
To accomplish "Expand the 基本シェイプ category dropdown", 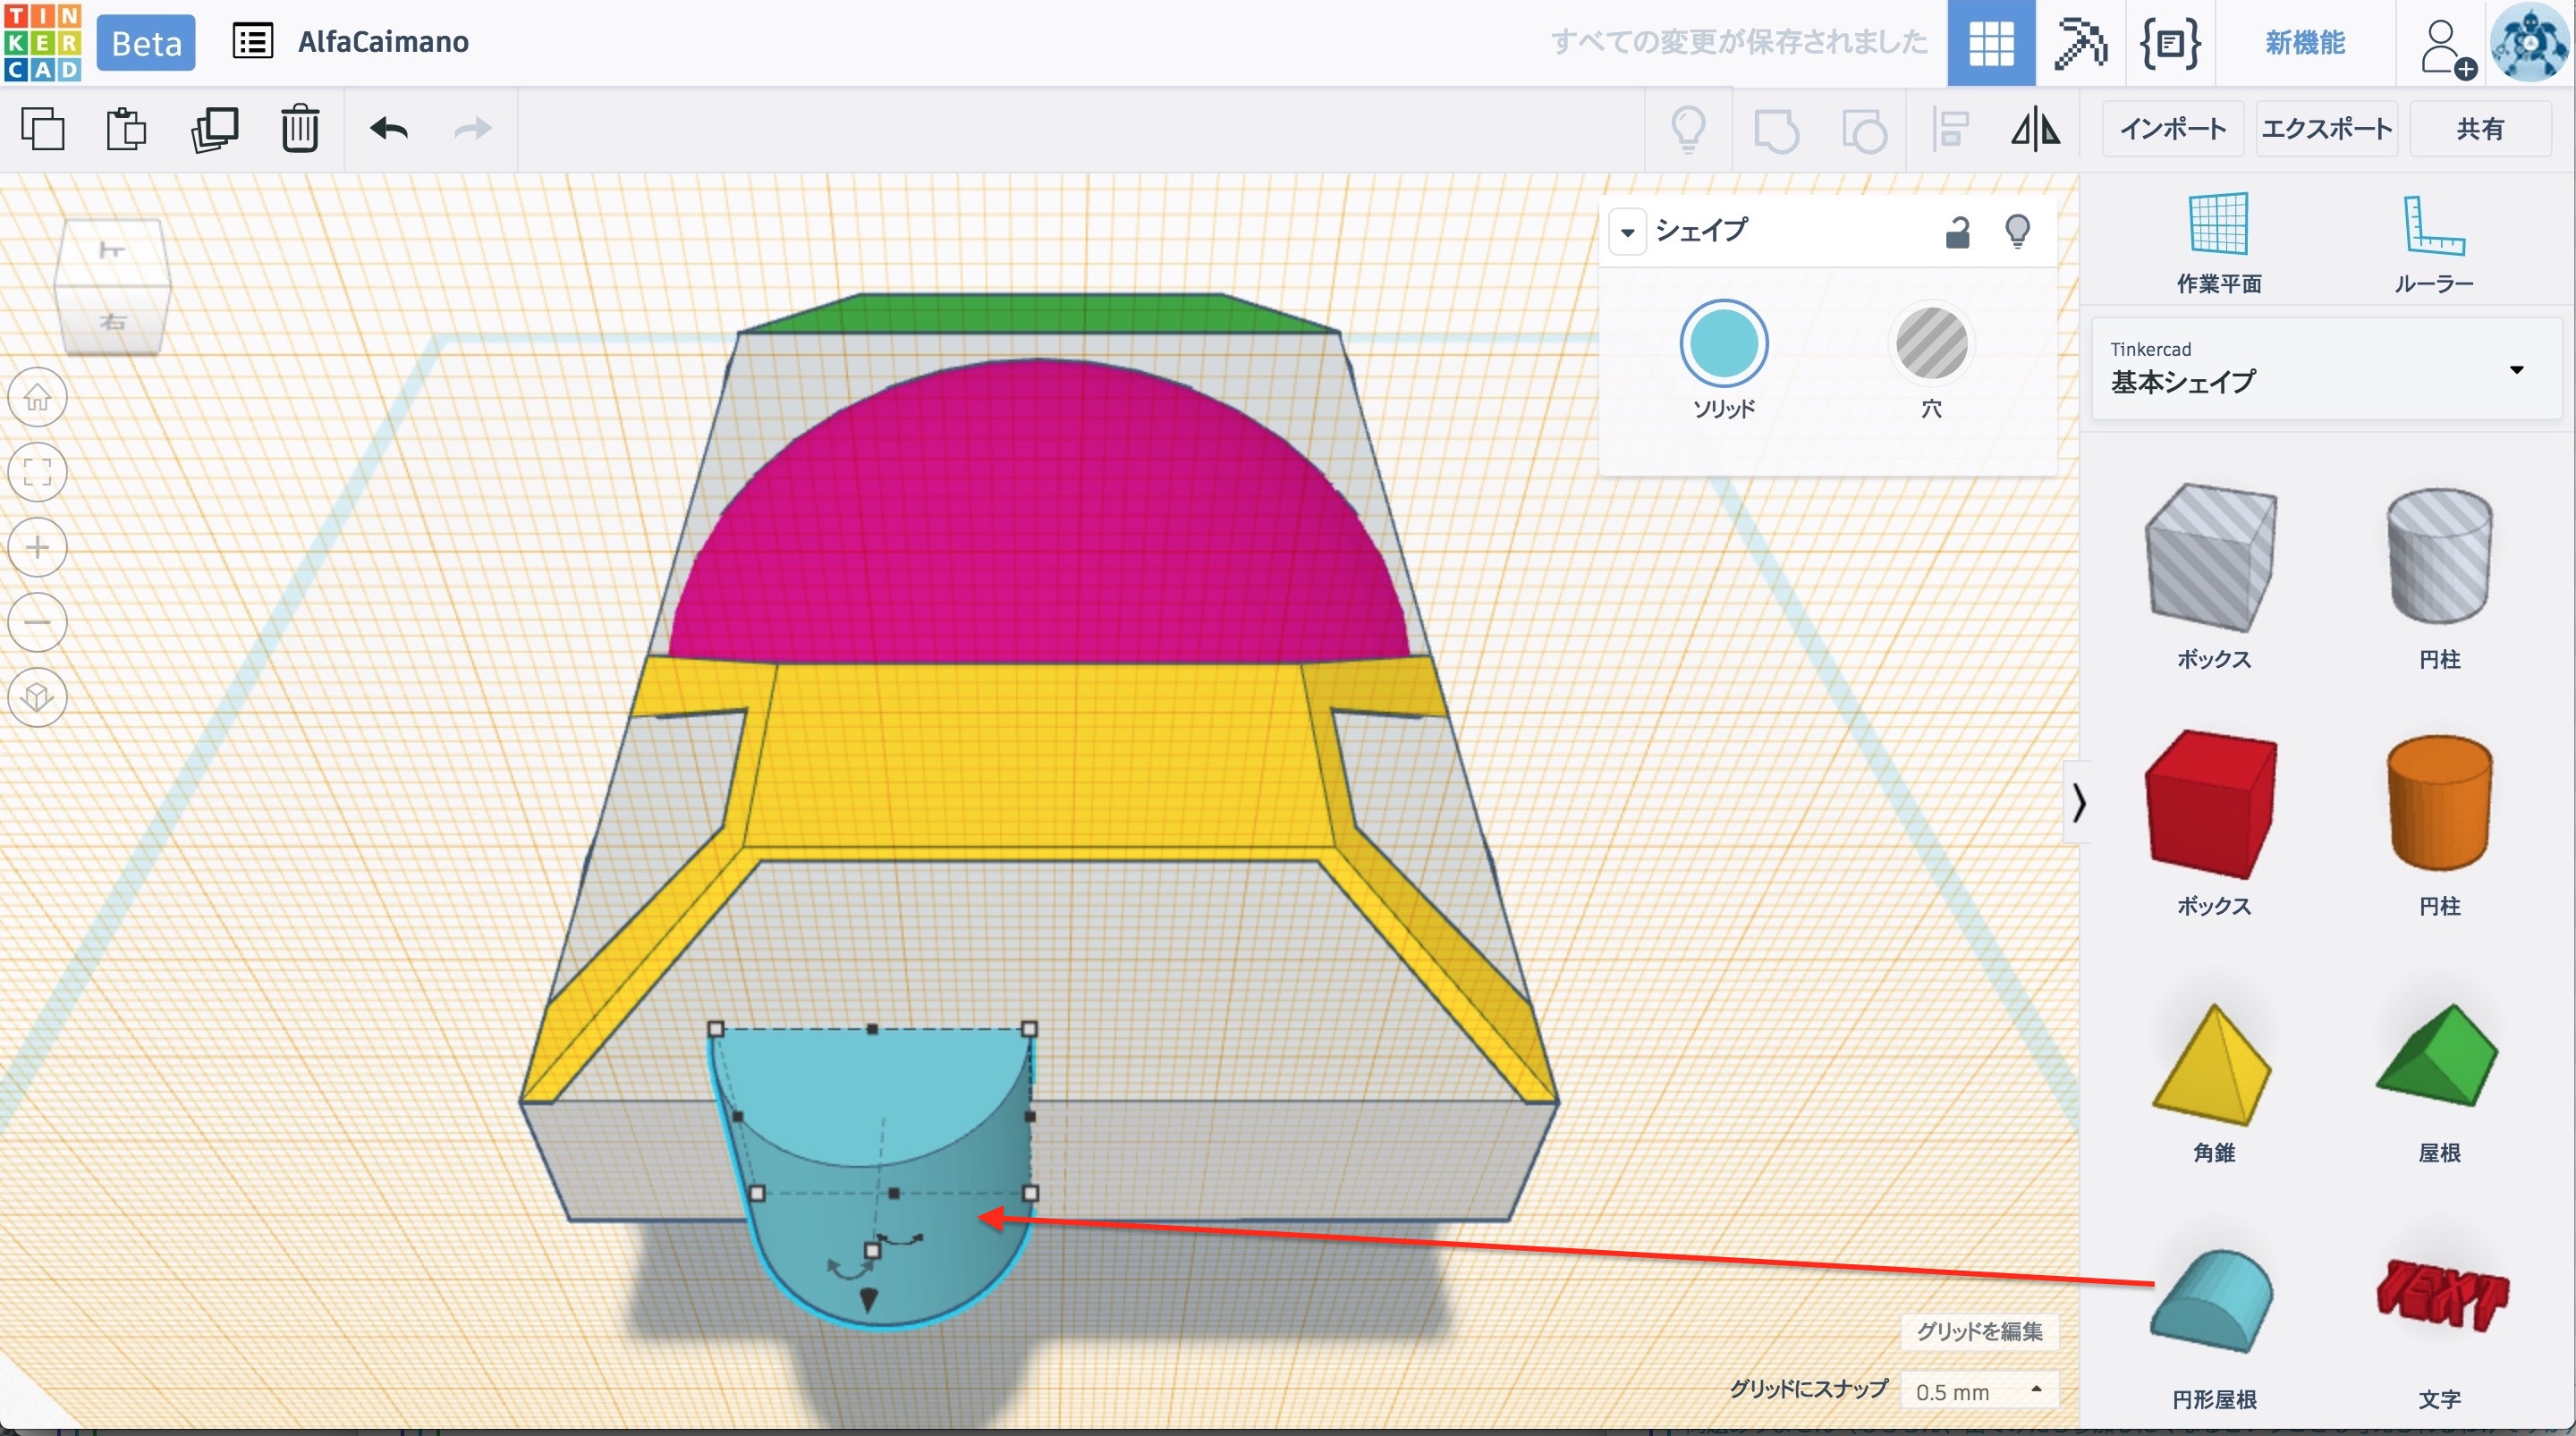I will coord(2516,370).
